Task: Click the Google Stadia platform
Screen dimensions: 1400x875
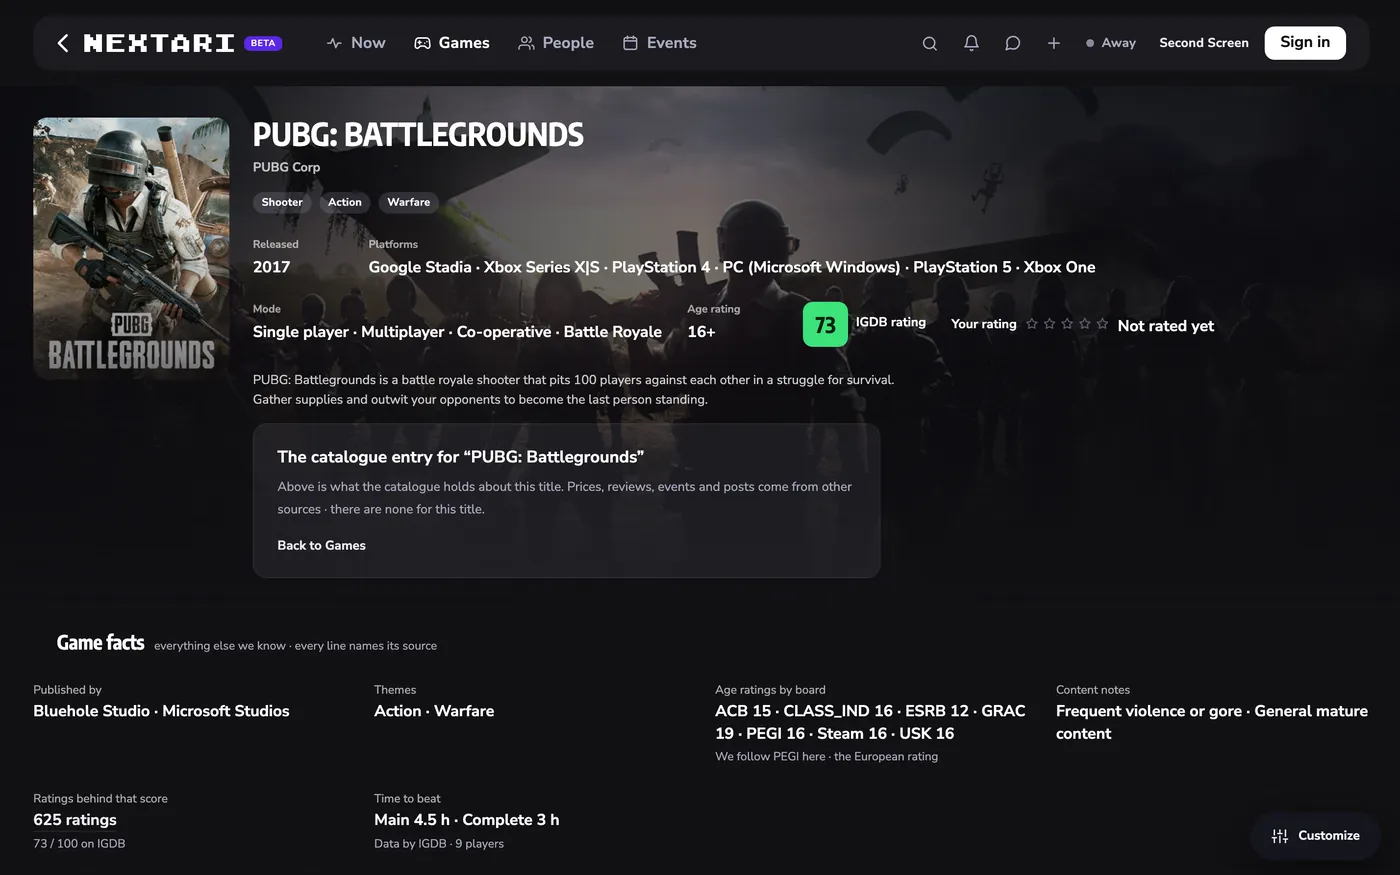Action: 420,267
